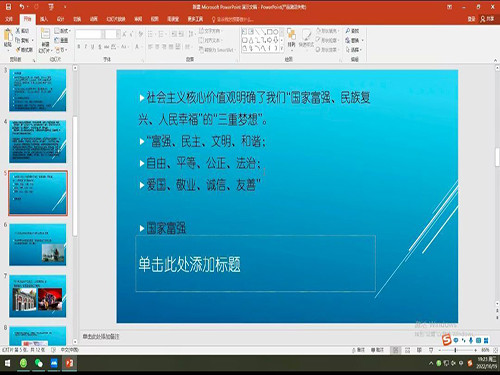Image resolution: width=500 pixels, height=375 pixels.
Task: Open the Insert ribbon tab
Action: [44, 19]
